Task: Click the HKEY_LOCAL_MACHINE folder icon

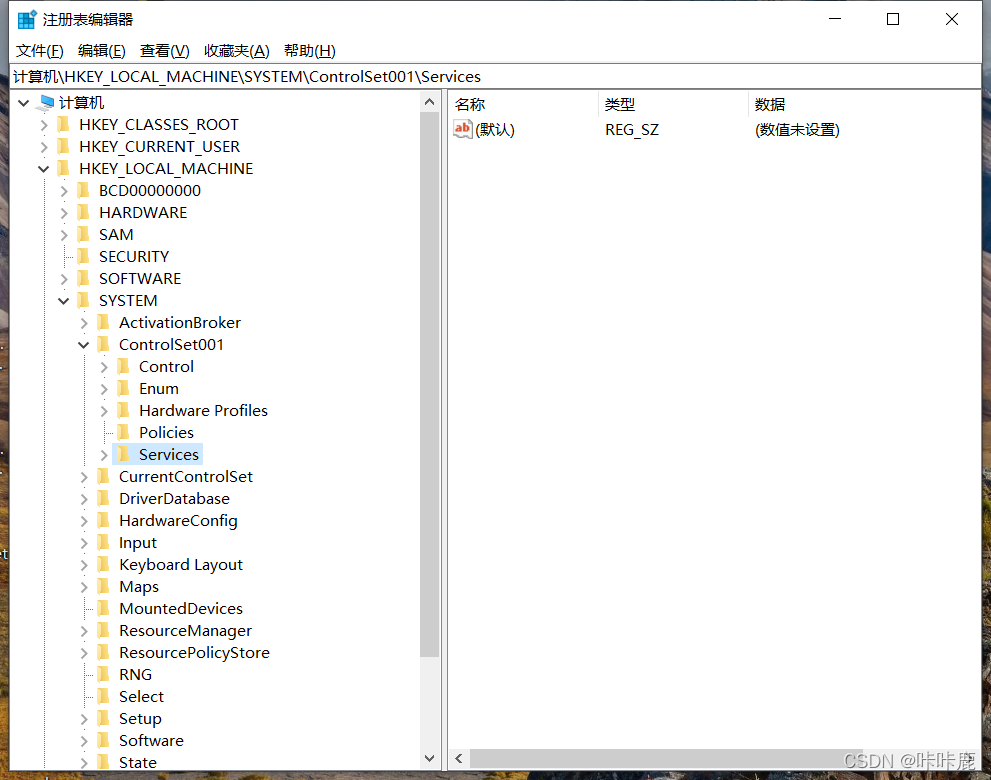Action: point(63,169)
